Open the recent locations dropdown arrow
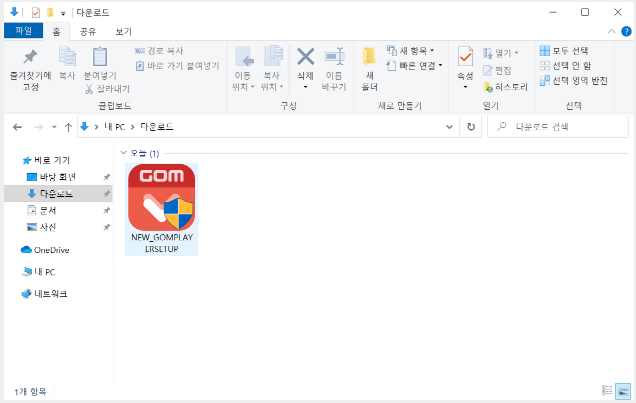 coord(54,127)
